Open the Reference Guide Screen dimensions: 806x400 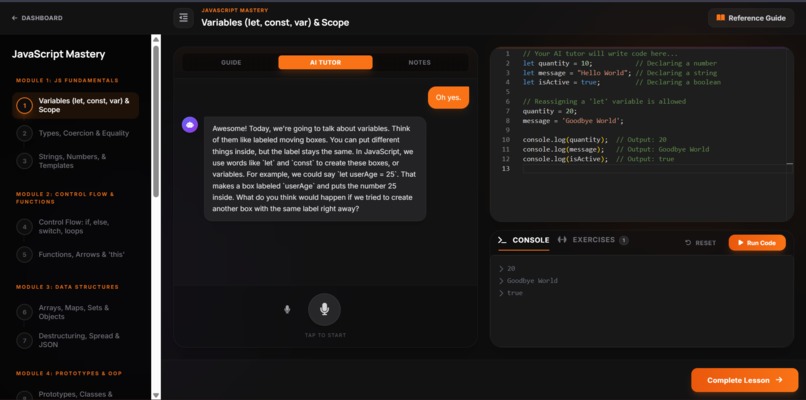click(x=750, y=18)
